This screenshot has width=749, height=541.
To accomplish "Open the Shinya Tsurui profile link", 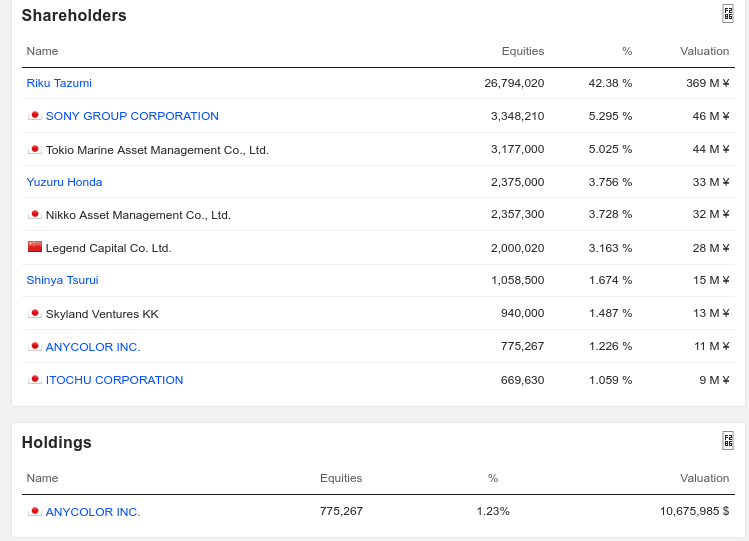I will (63, 280).
